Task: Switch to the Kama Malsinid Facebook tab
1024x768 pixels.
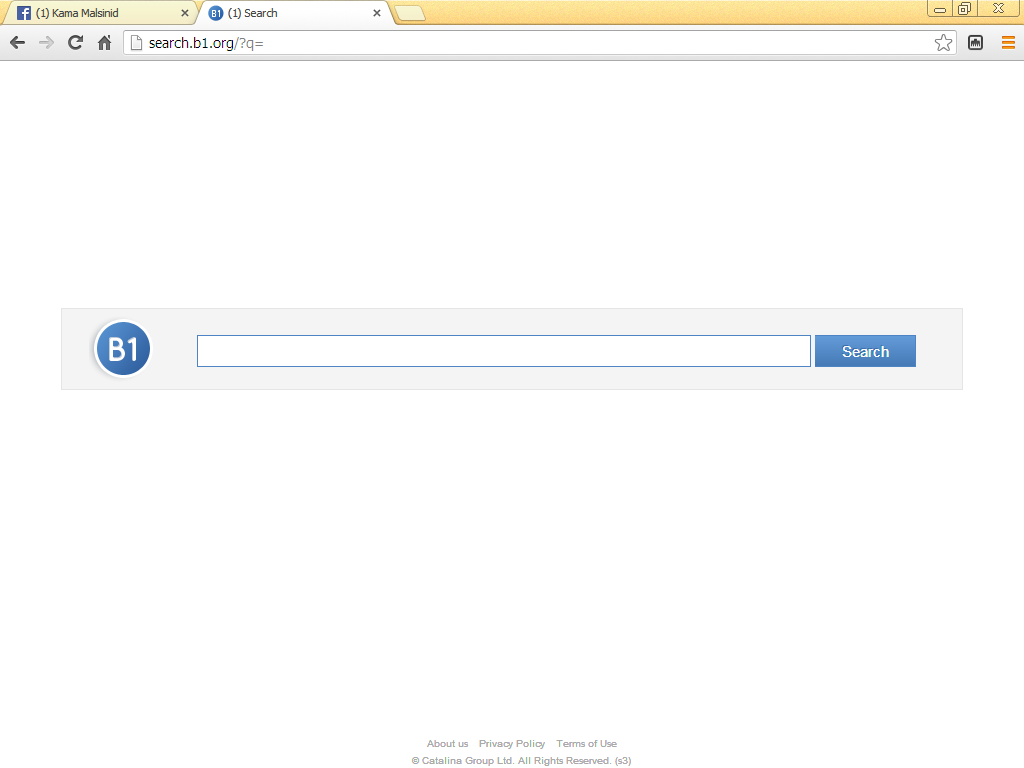Action: click(98, 13)
